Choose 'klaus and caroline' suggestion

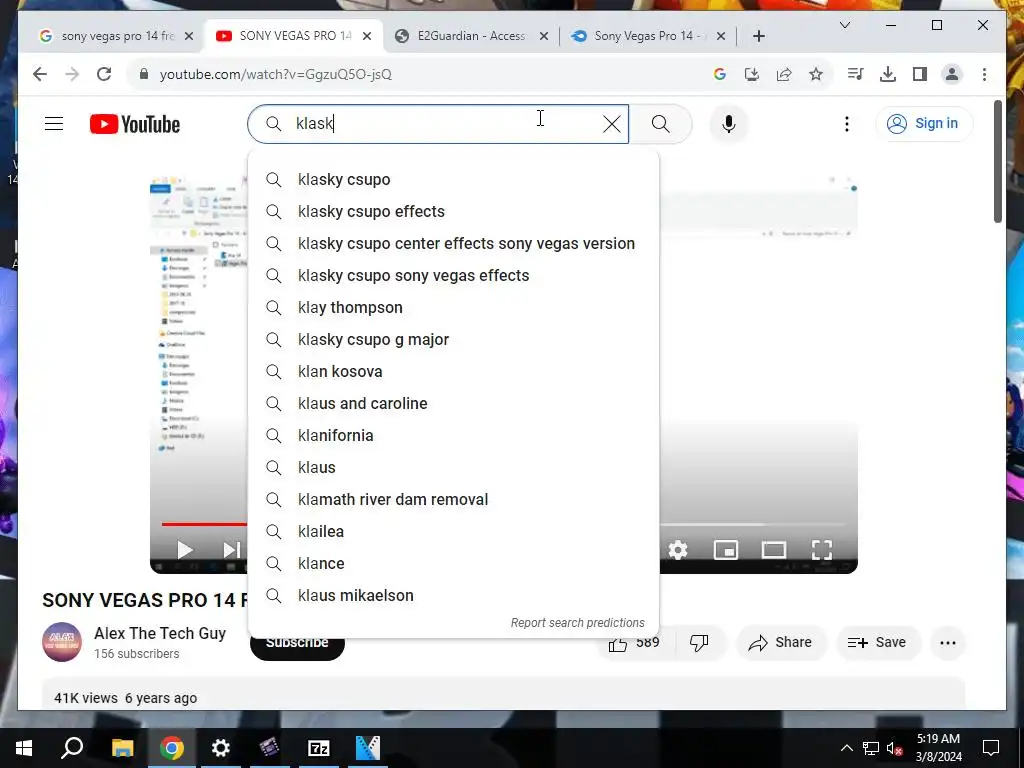click(x=453, y=404)
